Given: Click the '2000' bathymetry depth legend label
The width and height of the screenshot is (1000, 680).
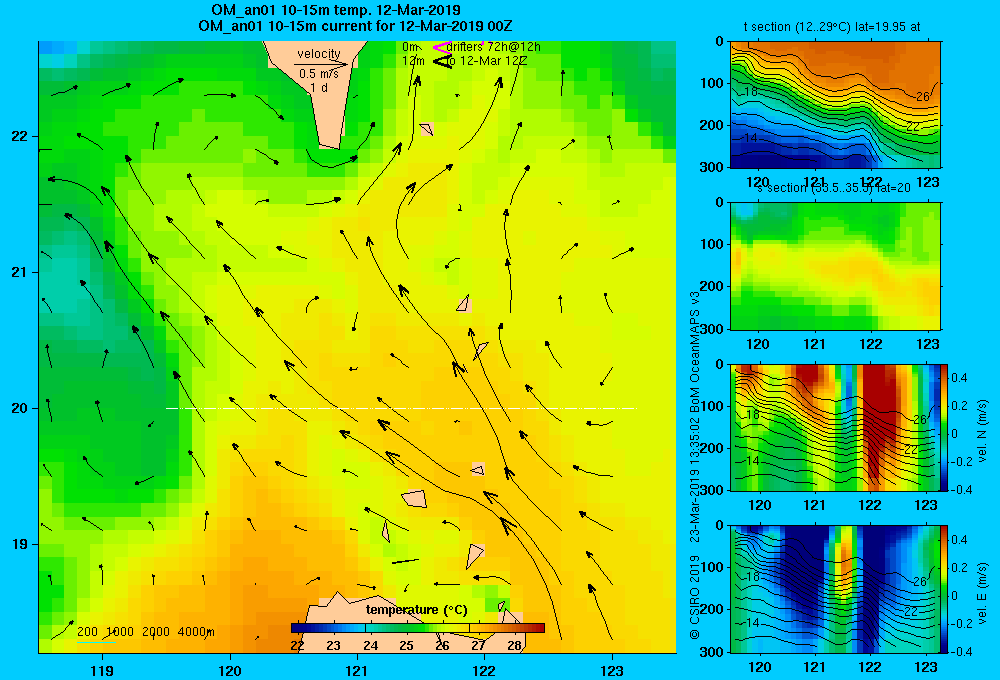Looking at the screenshot, I should [x=156, y=632].
